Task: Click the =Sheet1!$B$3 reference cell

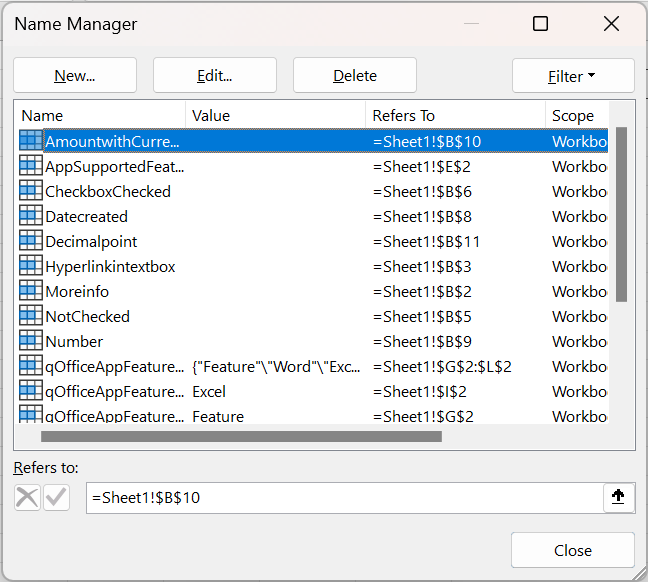Action: click(422, 267)
